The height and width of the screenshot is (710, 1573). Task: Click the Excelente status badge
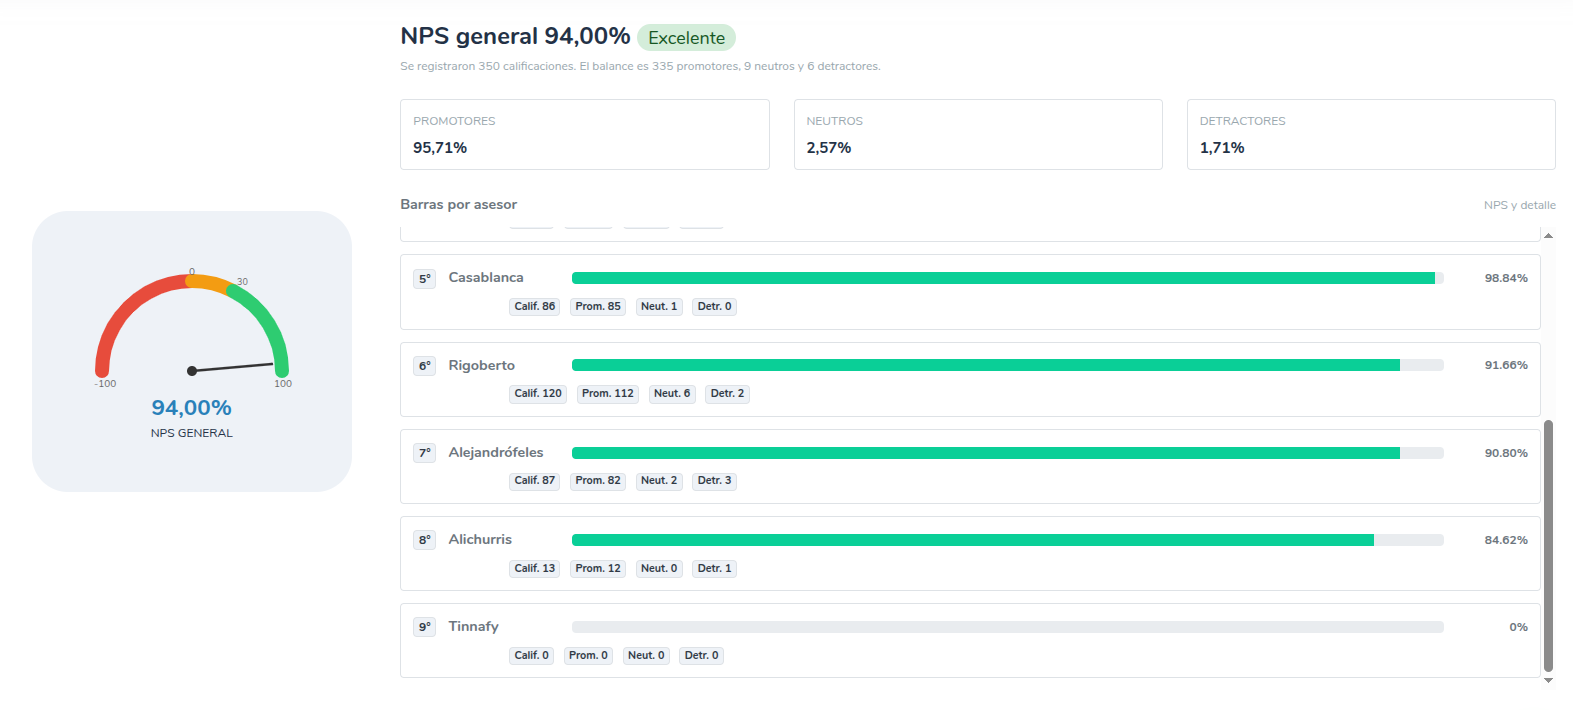click(686, 38)
